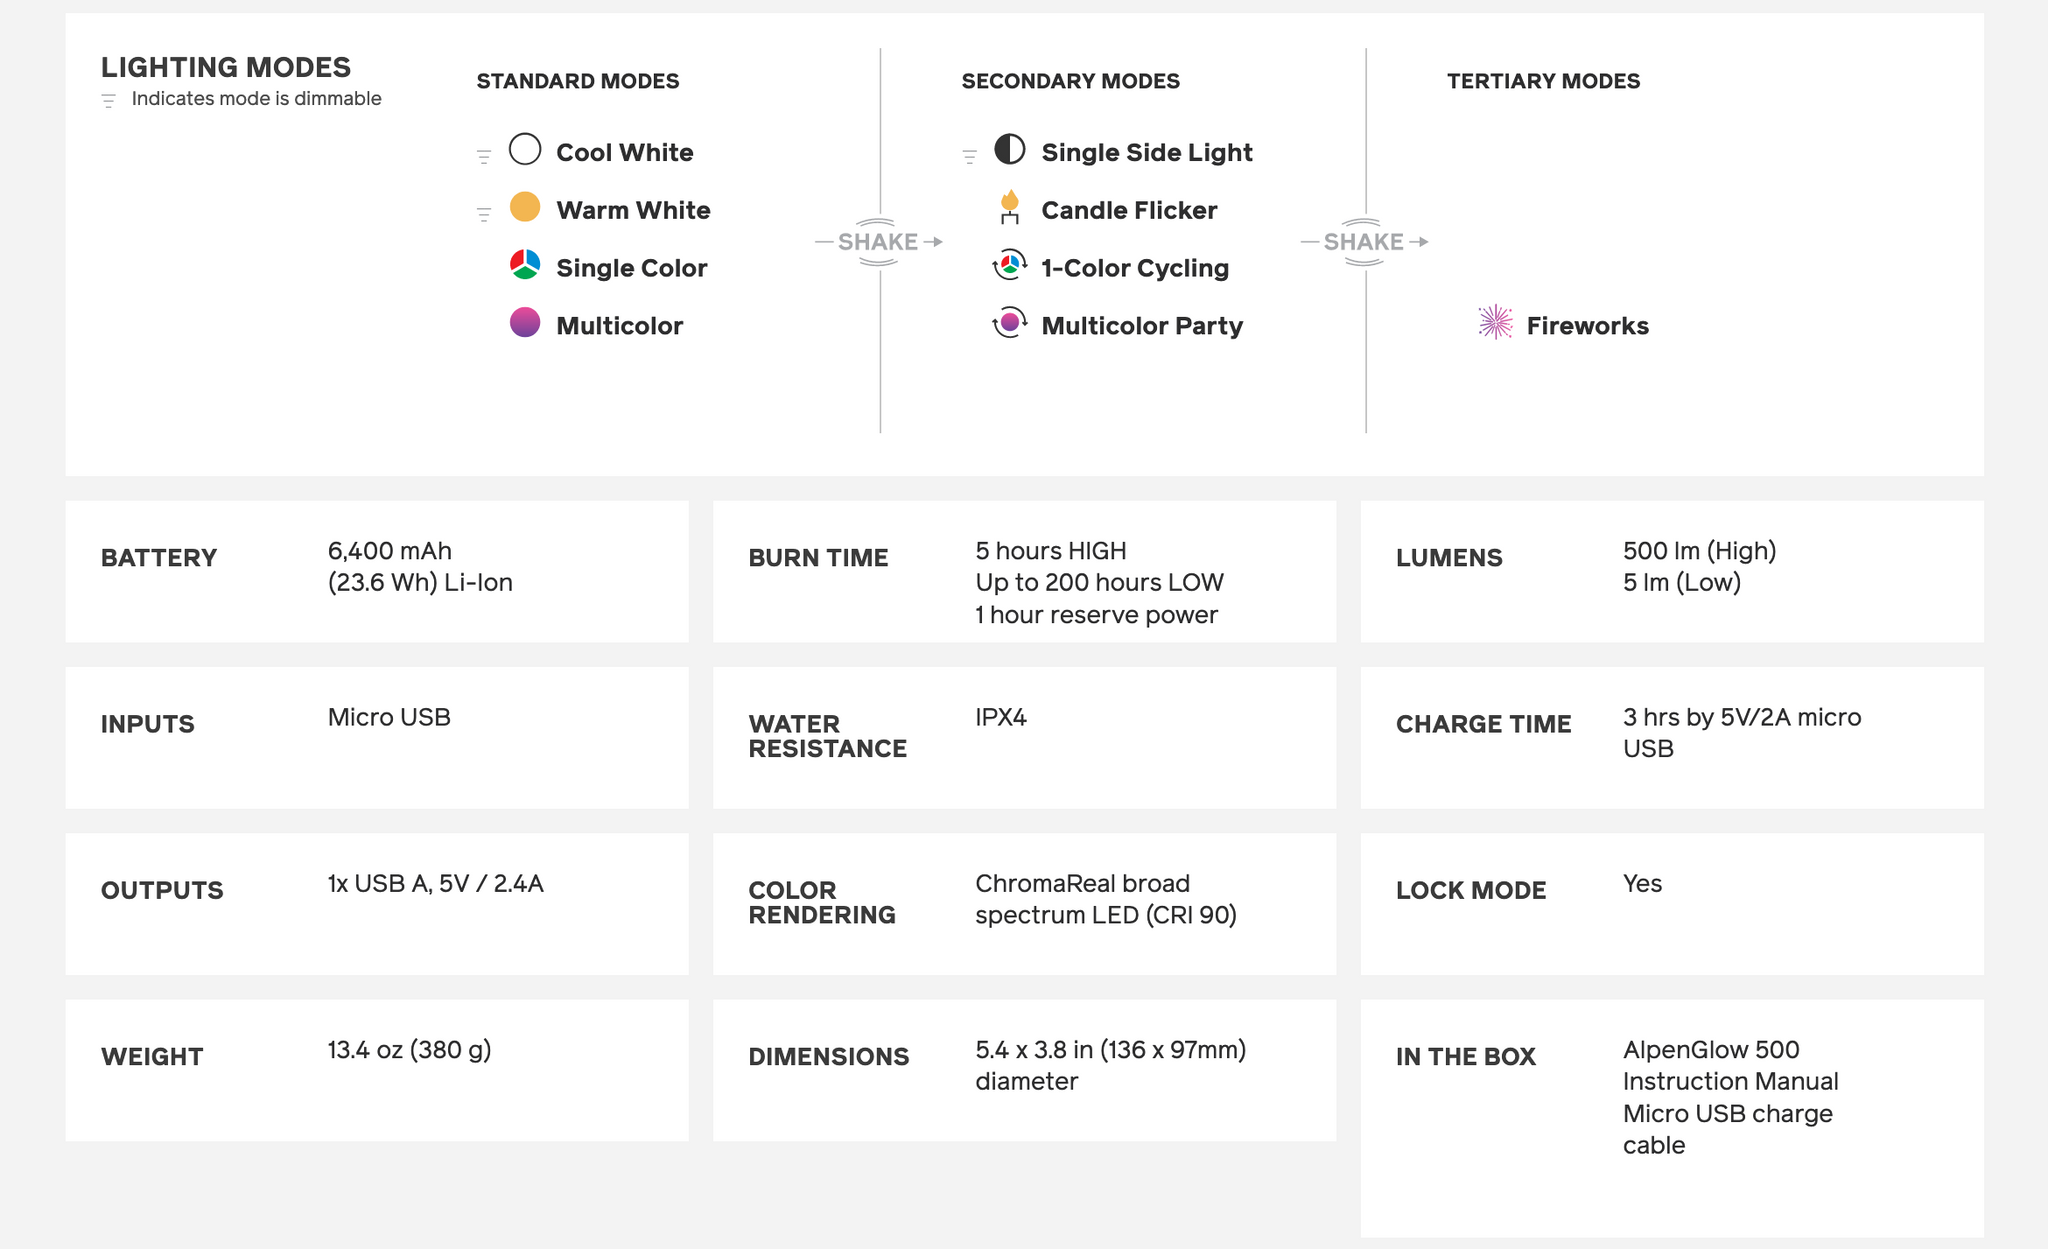The image size is (2048, 1249).
Task: Select the Standard Modes heading
Action: click(x=578, y=81)
